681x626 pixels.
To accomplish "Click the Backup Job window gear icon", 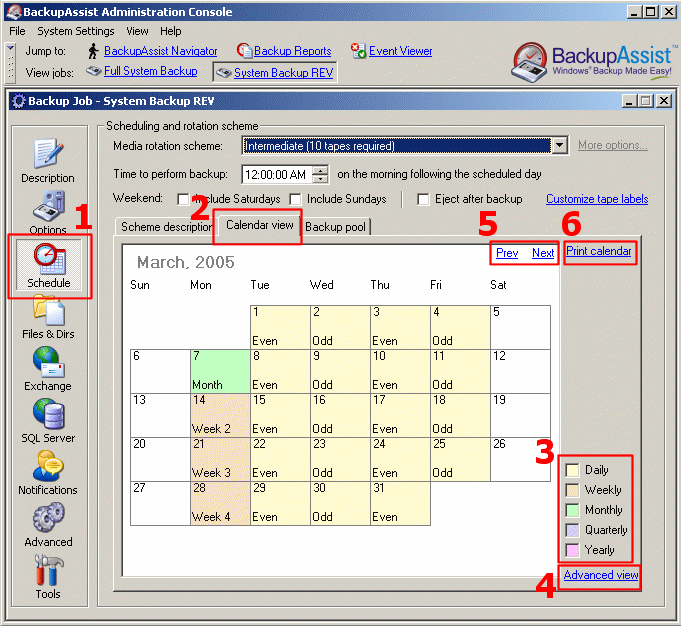I will [x=19, y=101].
